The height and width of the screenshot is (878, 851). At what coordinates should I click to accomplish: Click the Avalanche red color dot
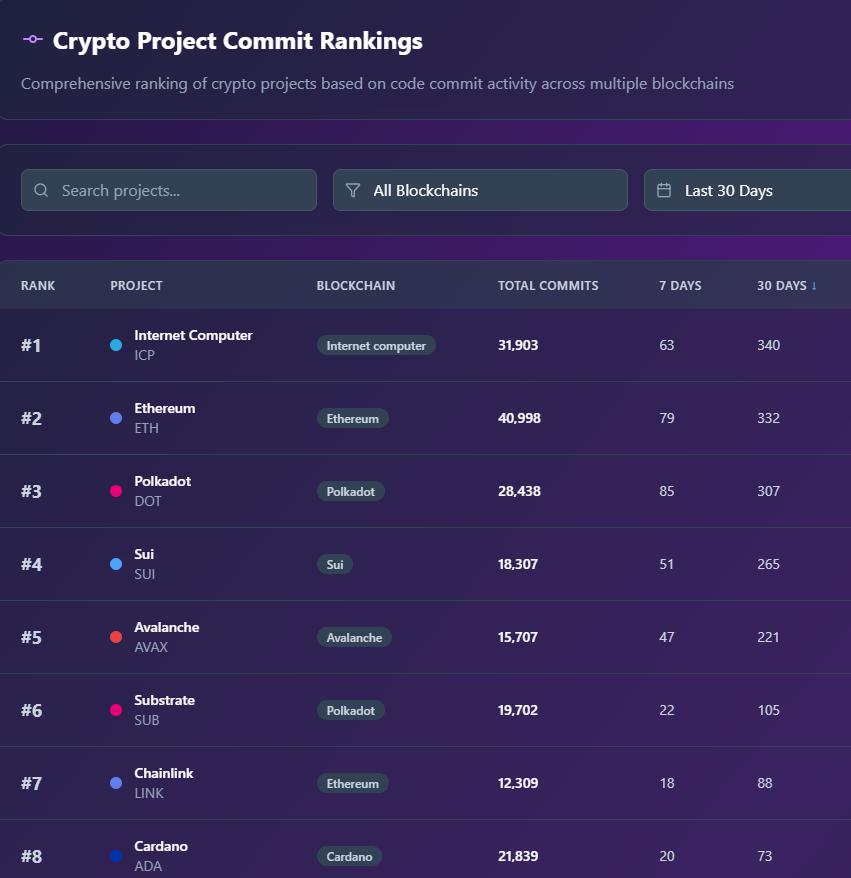[116, 637]
